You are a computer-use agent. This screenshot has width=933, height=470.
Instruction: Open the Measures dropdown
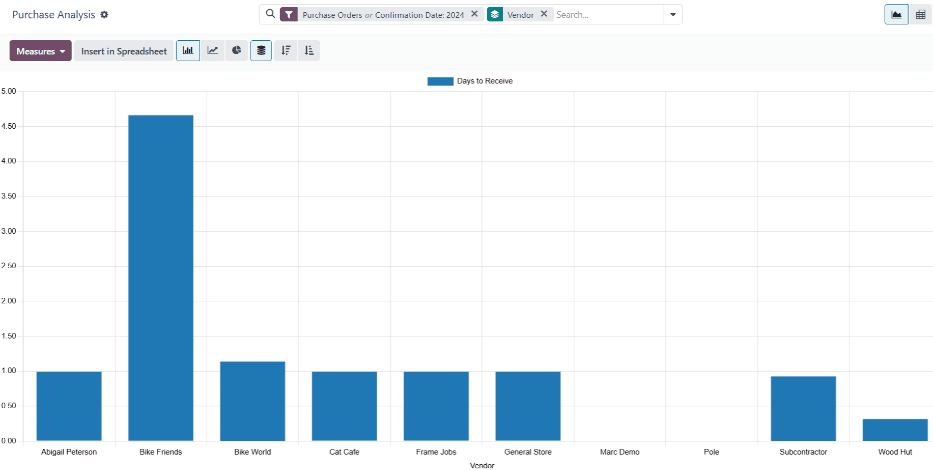[x=40, y=51]
